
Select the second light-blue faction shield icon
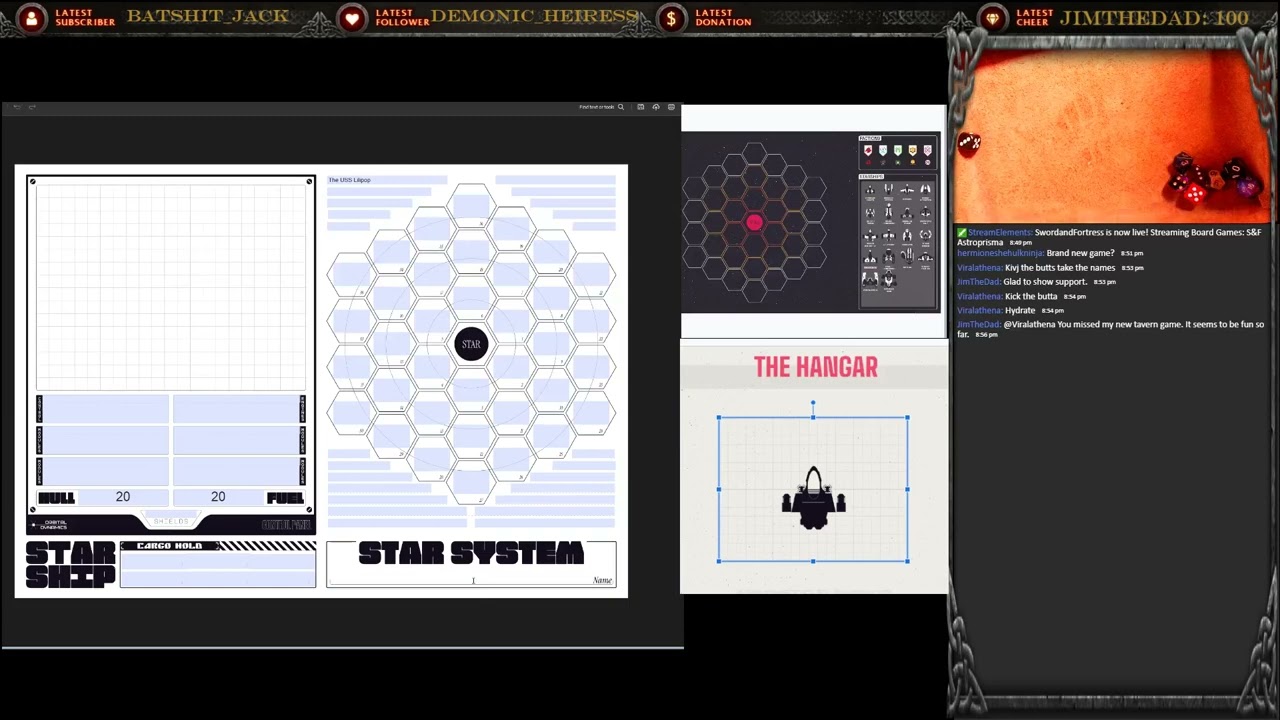coord(883,150)
